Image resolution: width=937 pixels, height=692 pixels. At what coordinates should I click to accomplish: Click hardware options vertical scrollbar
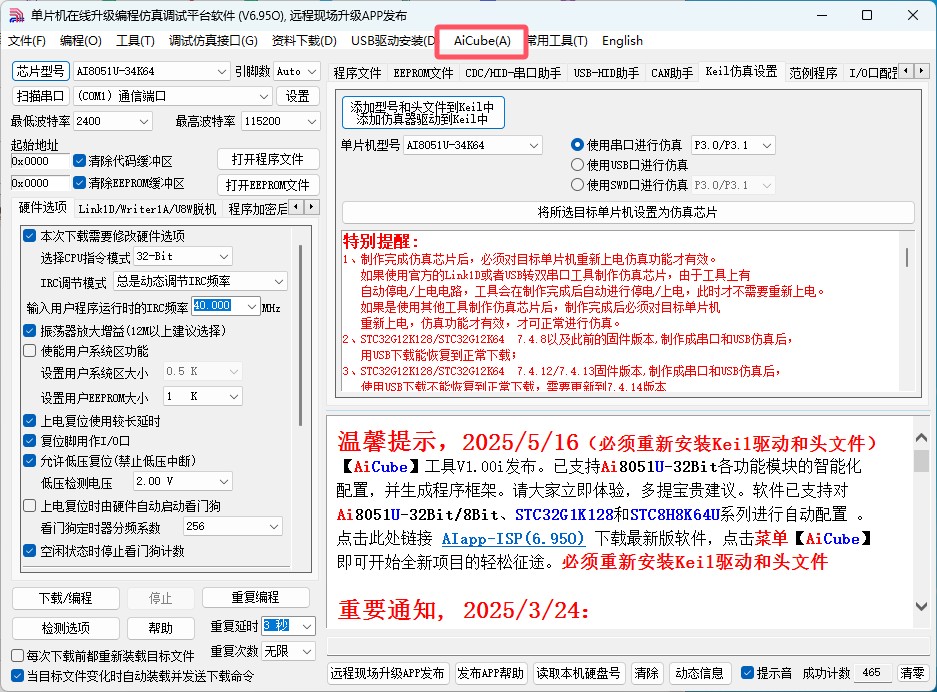tap(301, 335)
